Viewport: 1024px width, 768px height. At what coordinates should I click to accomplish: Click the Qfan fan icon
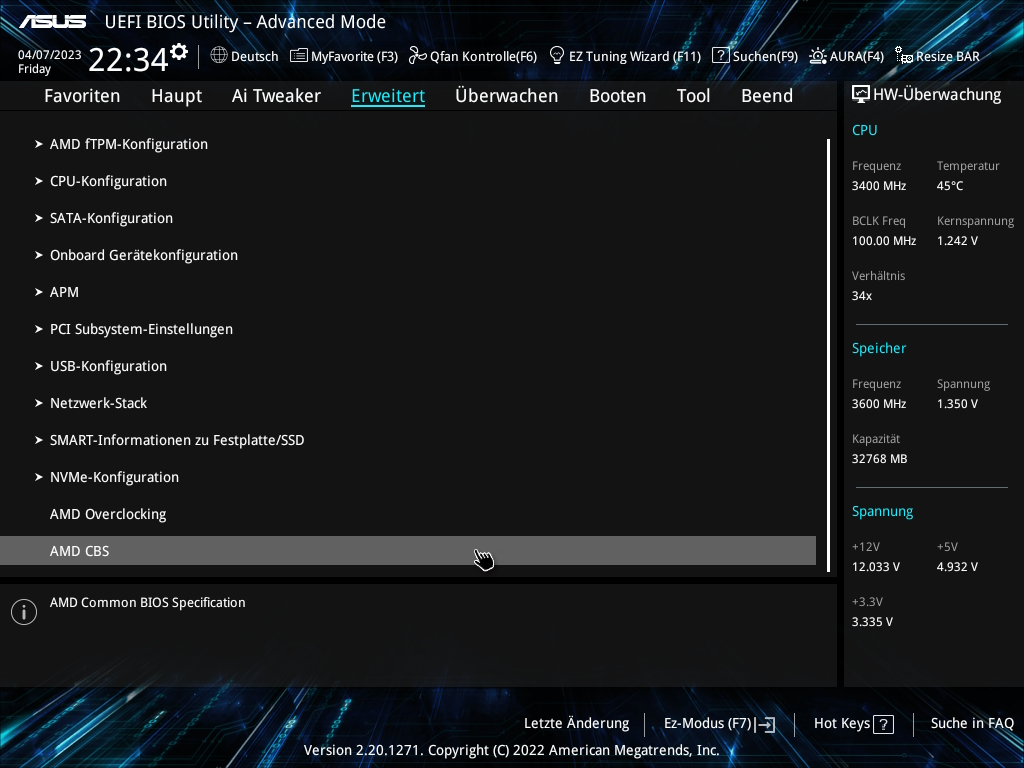coord(417,56)
